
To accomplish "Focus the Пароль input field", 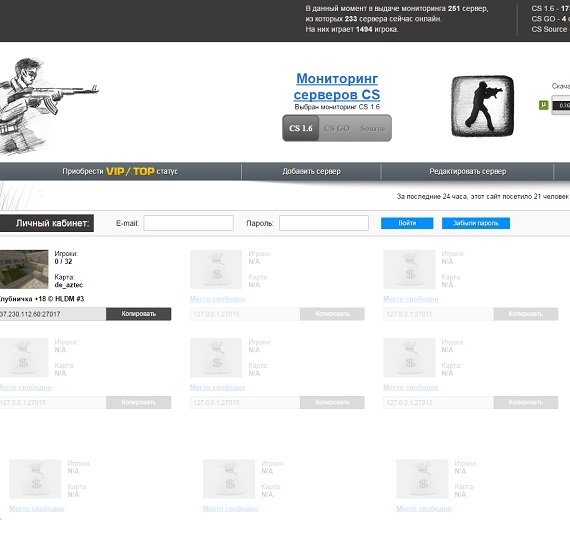I will coord(324,223).
